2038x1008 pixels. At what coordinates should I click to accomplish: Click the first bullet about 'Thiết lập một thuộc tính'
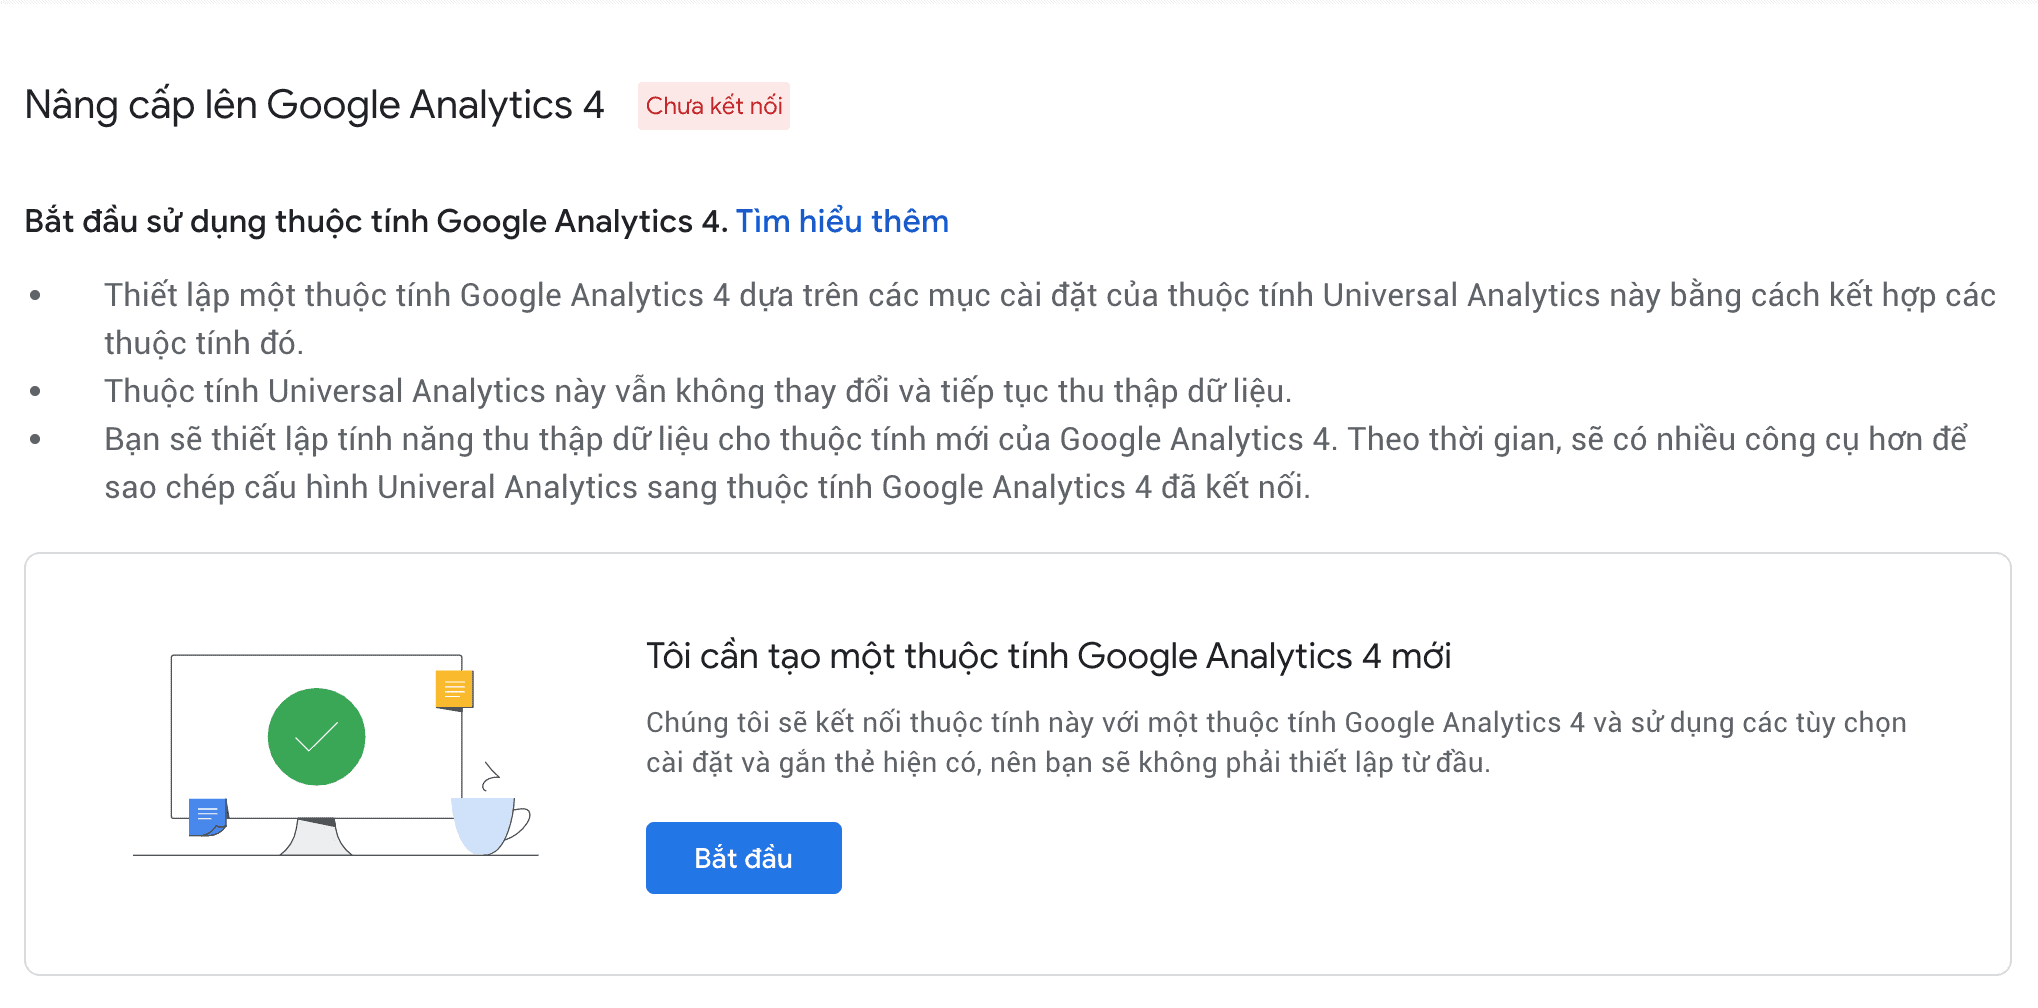click(1050, 319)
